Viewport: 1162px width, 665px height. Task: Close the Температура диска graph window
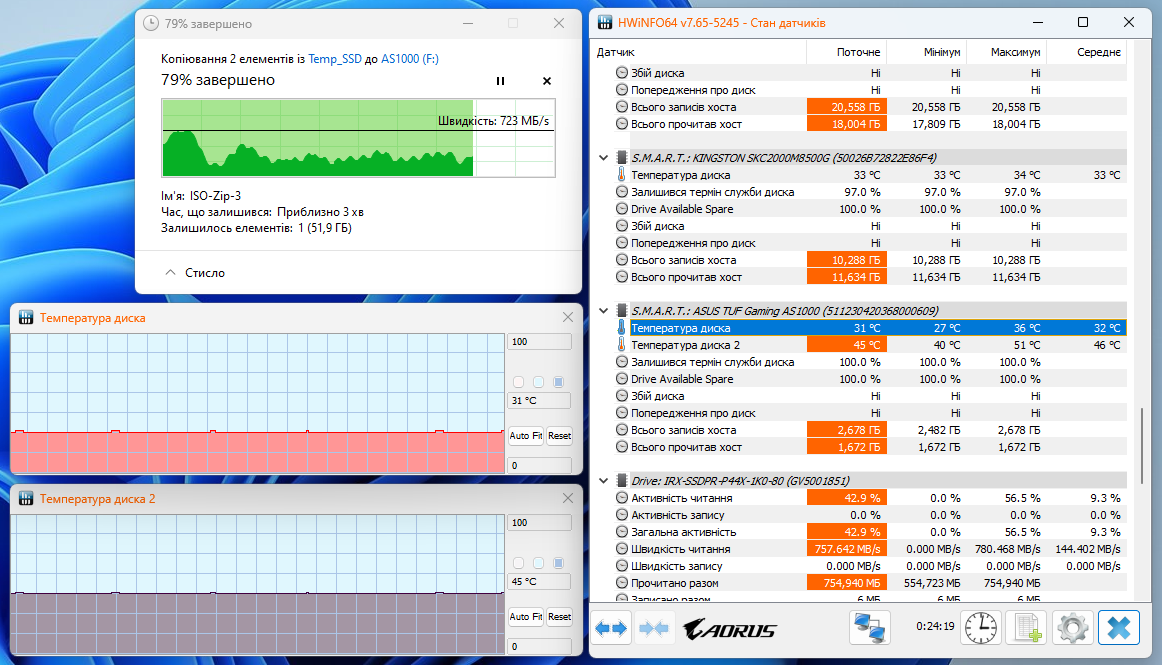coord(568,317)
